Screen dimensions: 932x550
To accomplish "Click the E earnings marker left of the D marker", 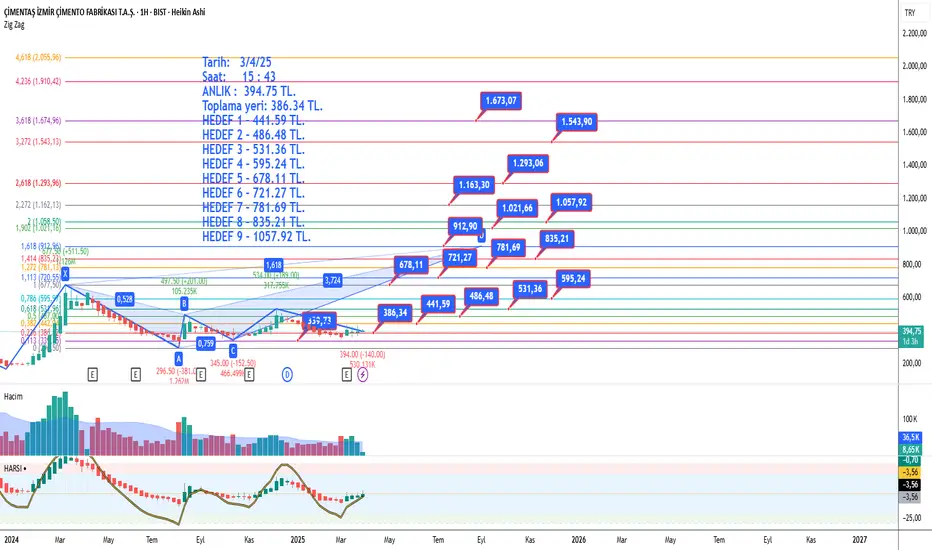I will [x=249, y=375].
